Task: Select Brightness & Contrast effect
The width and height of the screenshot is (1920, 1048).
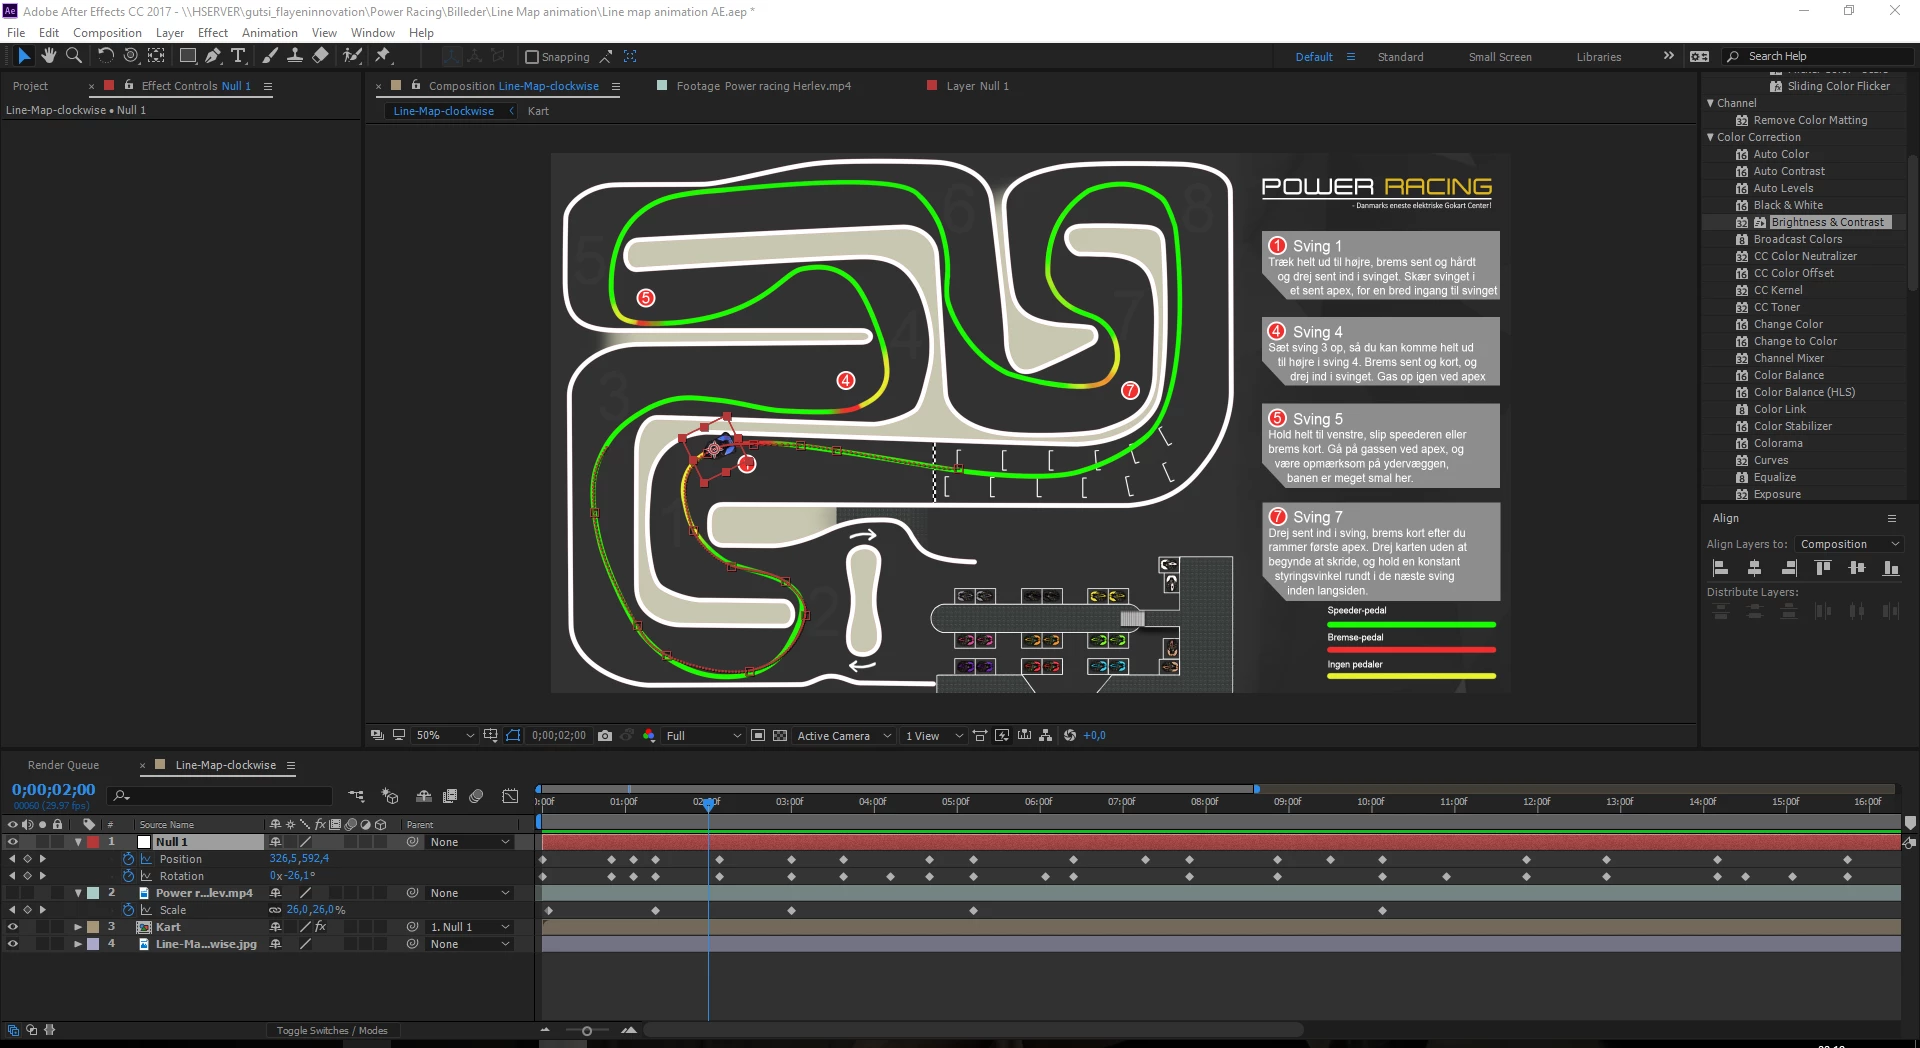Action: click(x=1827, y=222)
